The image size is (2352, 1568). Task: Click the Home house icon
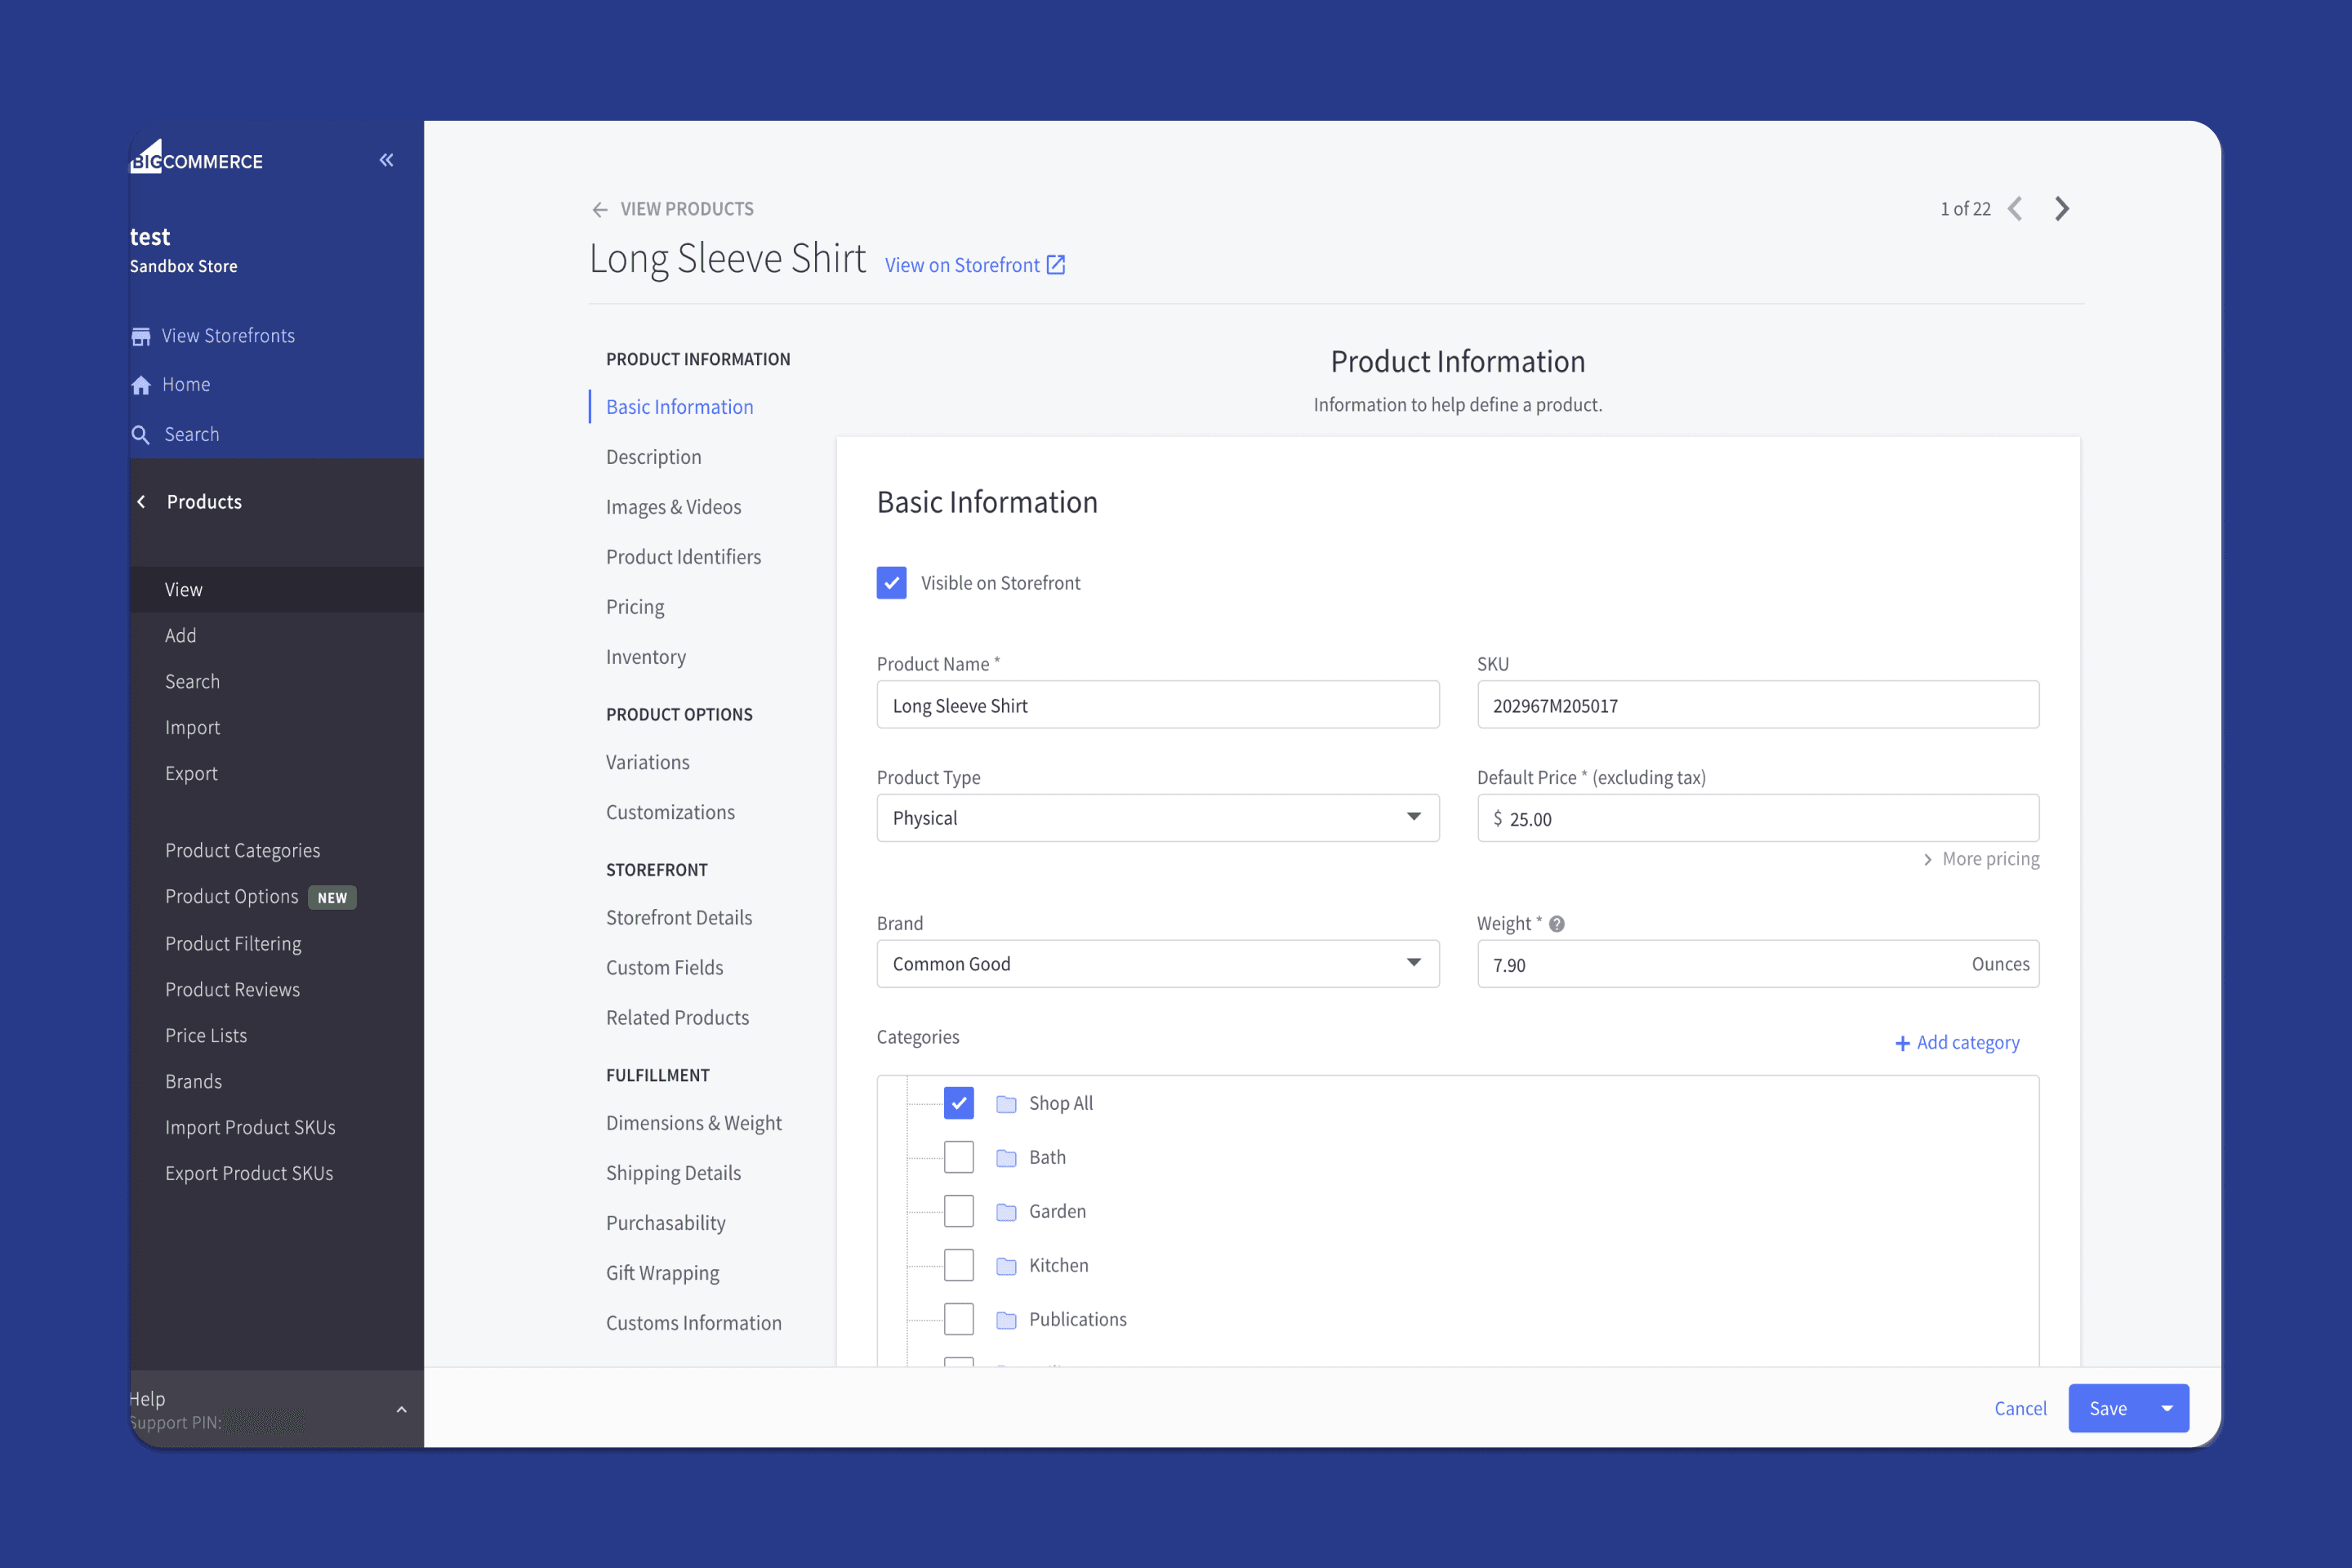click(141, 385)
